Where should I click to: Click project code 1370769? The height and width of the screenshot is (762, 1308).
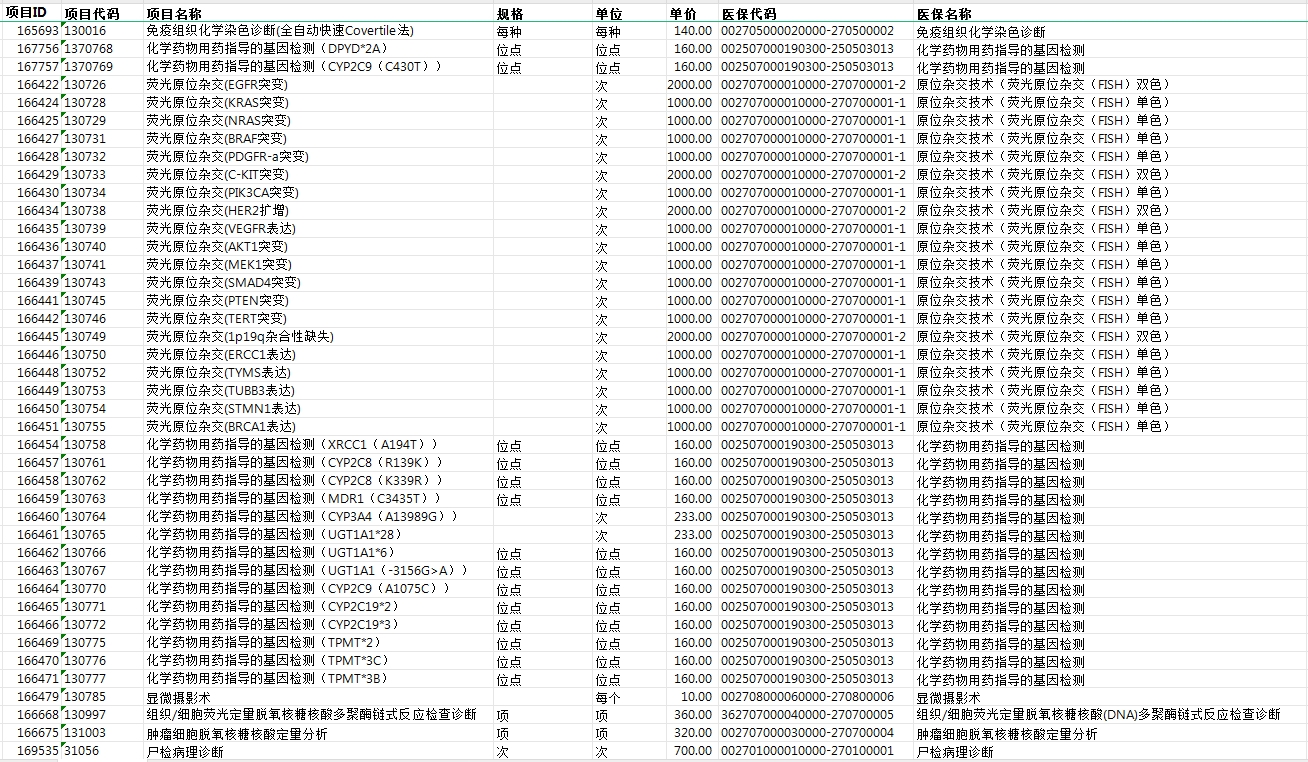coord(88,67)
